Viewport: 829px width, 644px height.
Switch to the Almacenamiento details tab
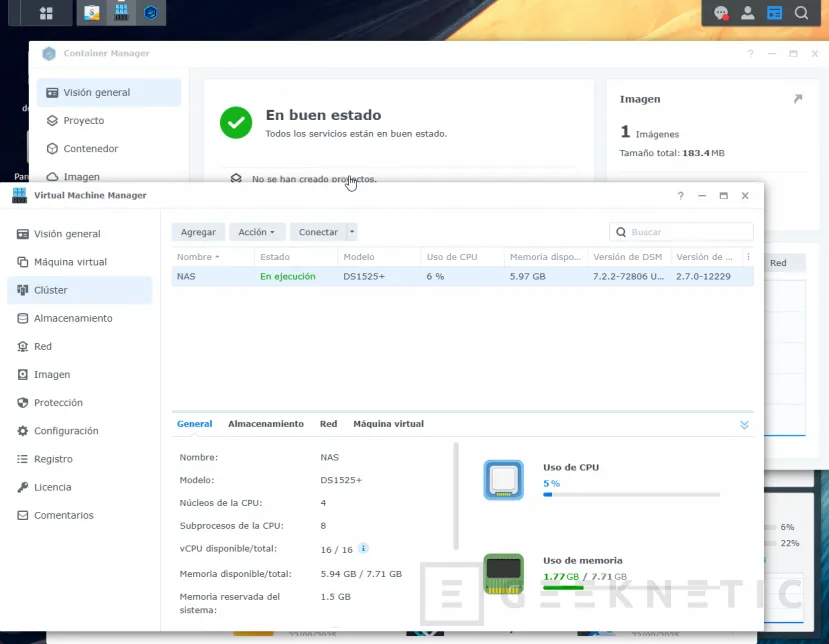pos(265,424)
